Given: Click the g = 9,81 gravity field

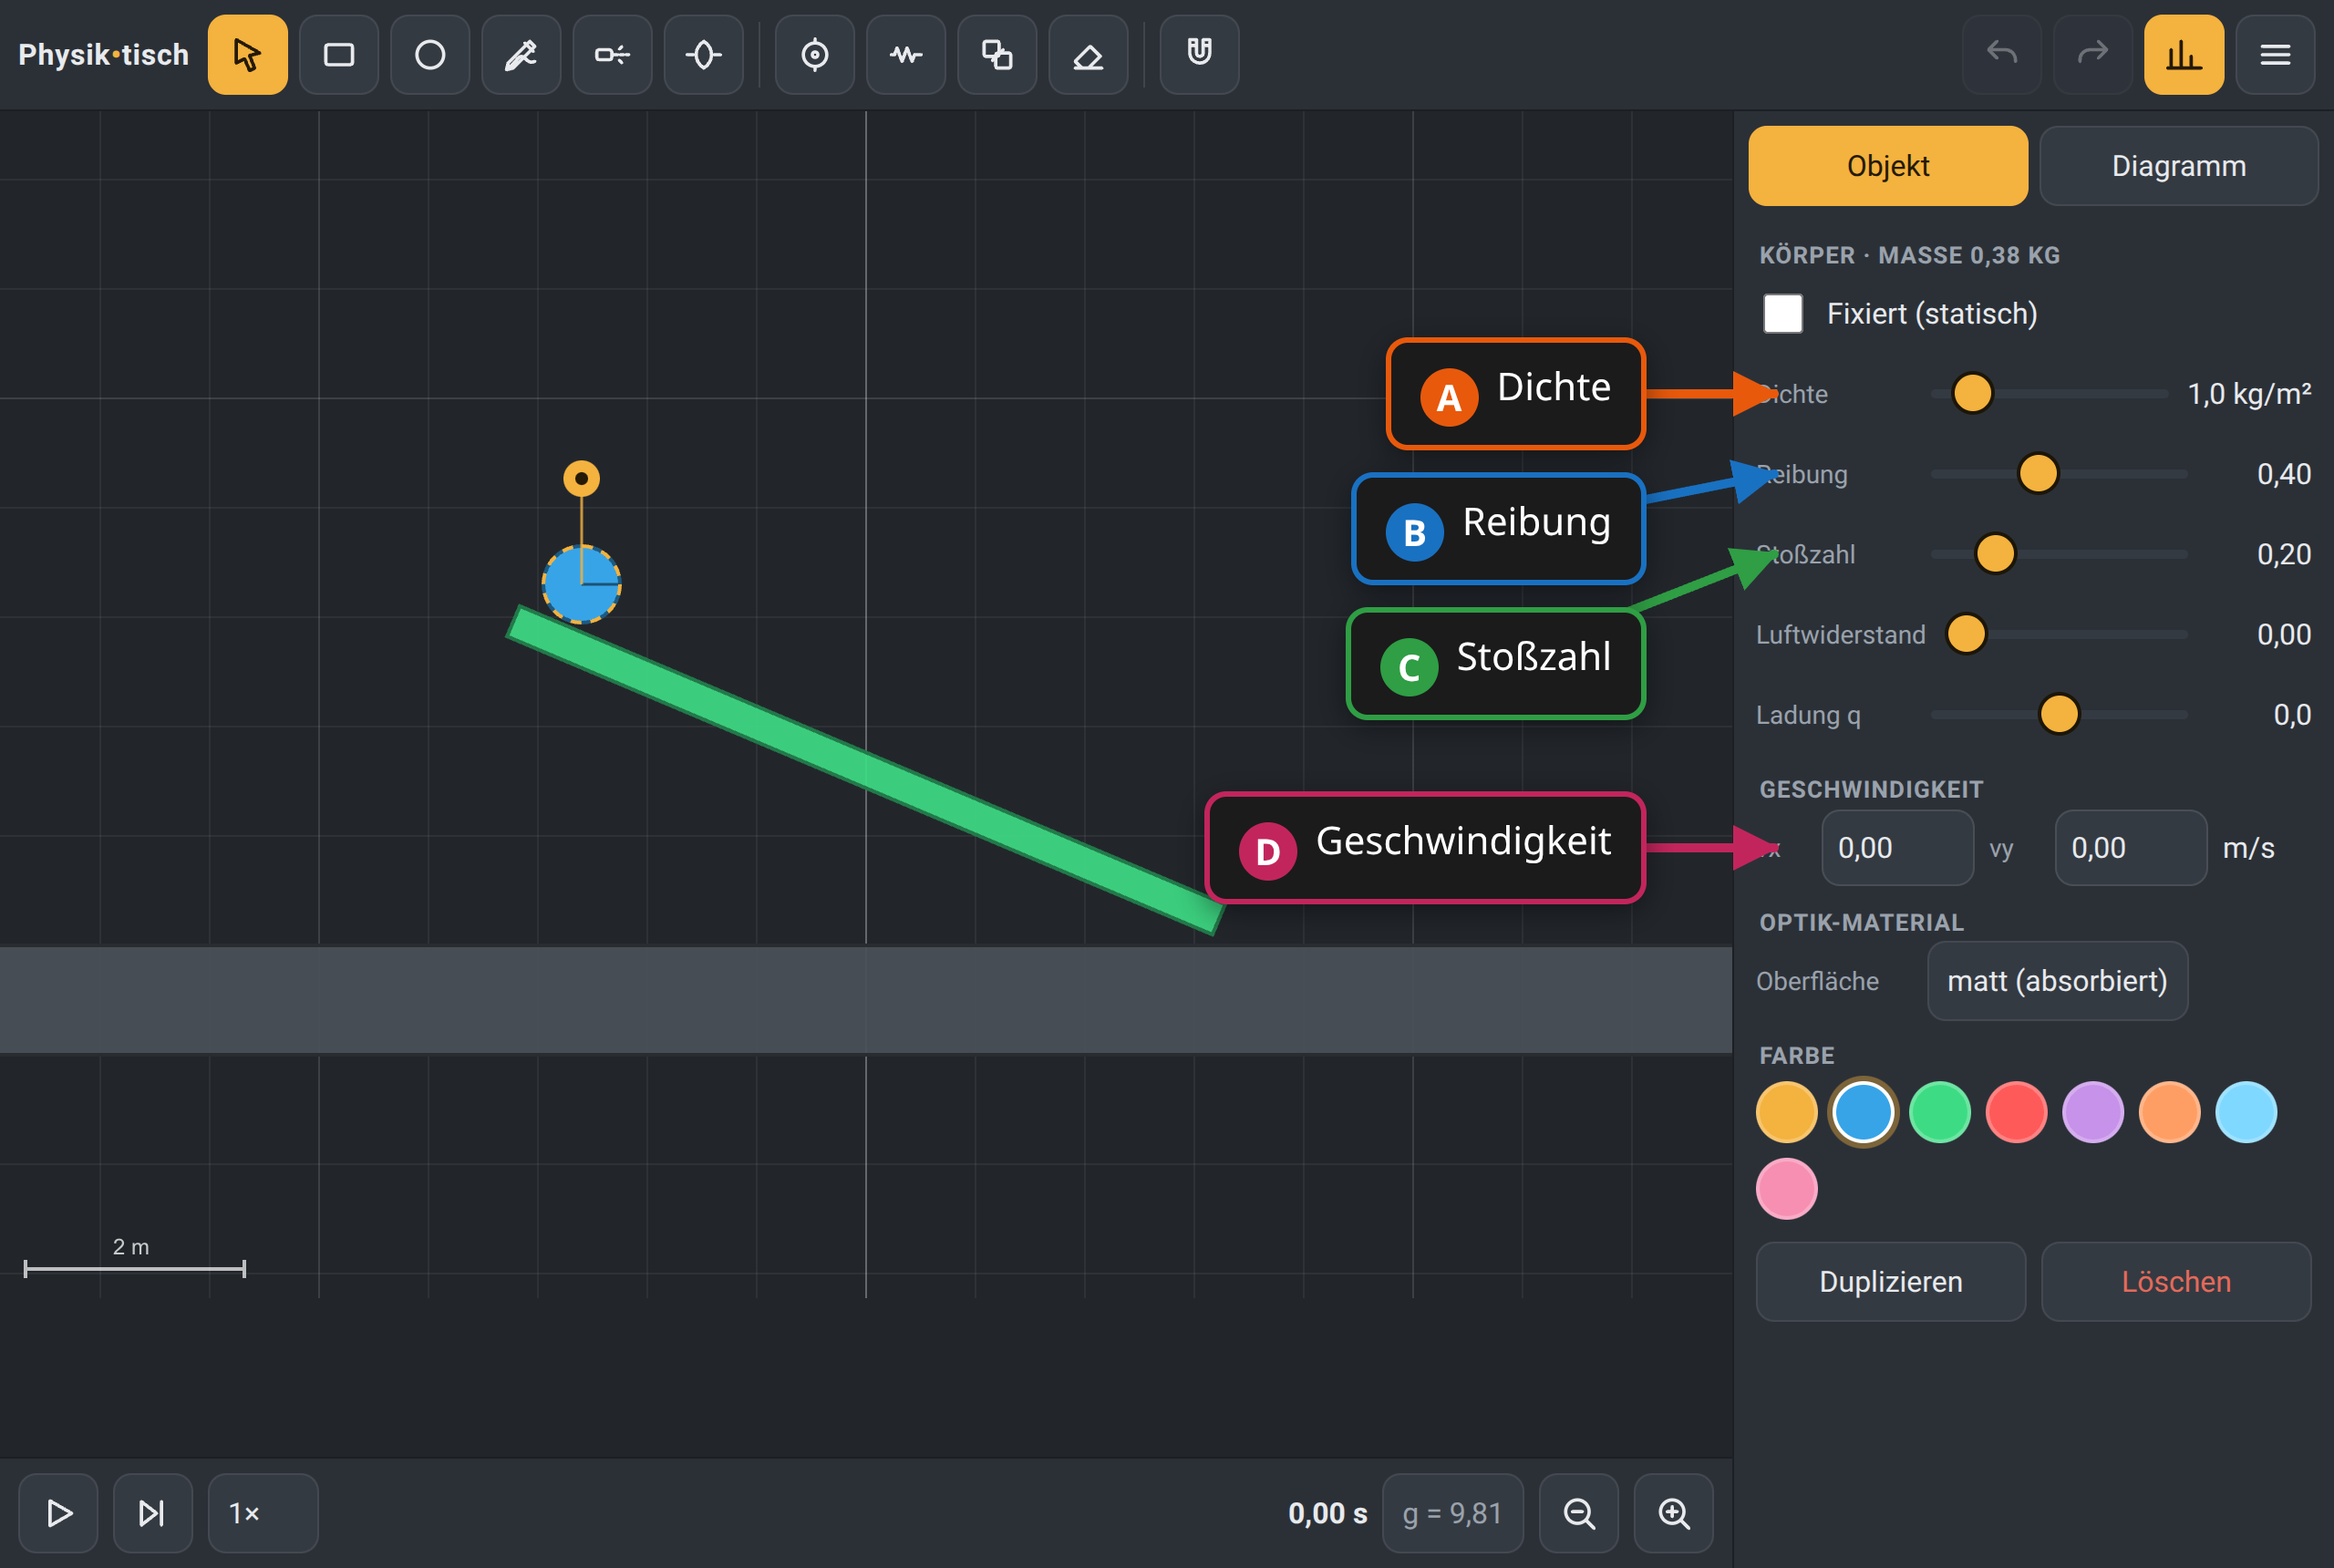Looking at the screenshot, I should [x=1453, y=1513].
